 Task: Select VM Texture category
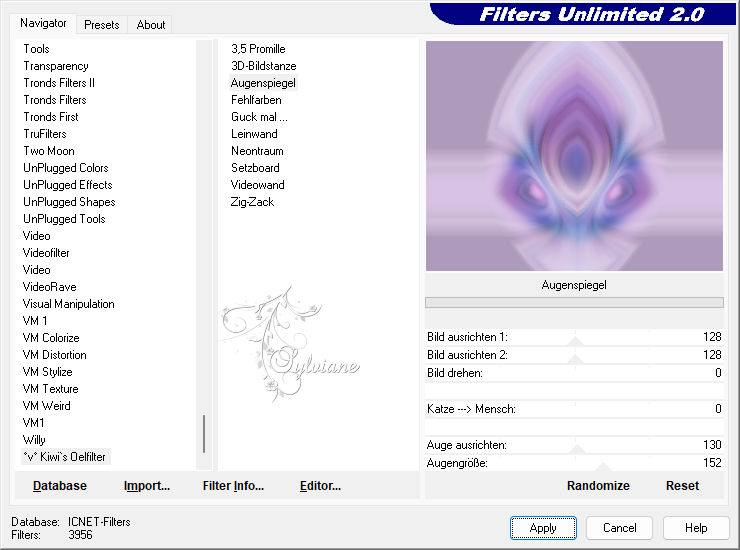[50, 389]
